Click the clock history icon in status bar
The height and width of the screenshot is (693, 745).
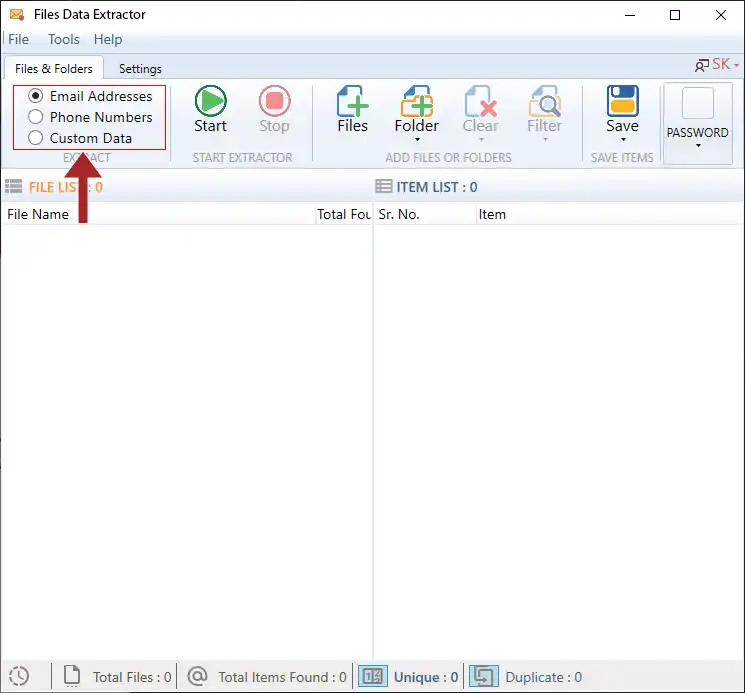pos(19,676)
